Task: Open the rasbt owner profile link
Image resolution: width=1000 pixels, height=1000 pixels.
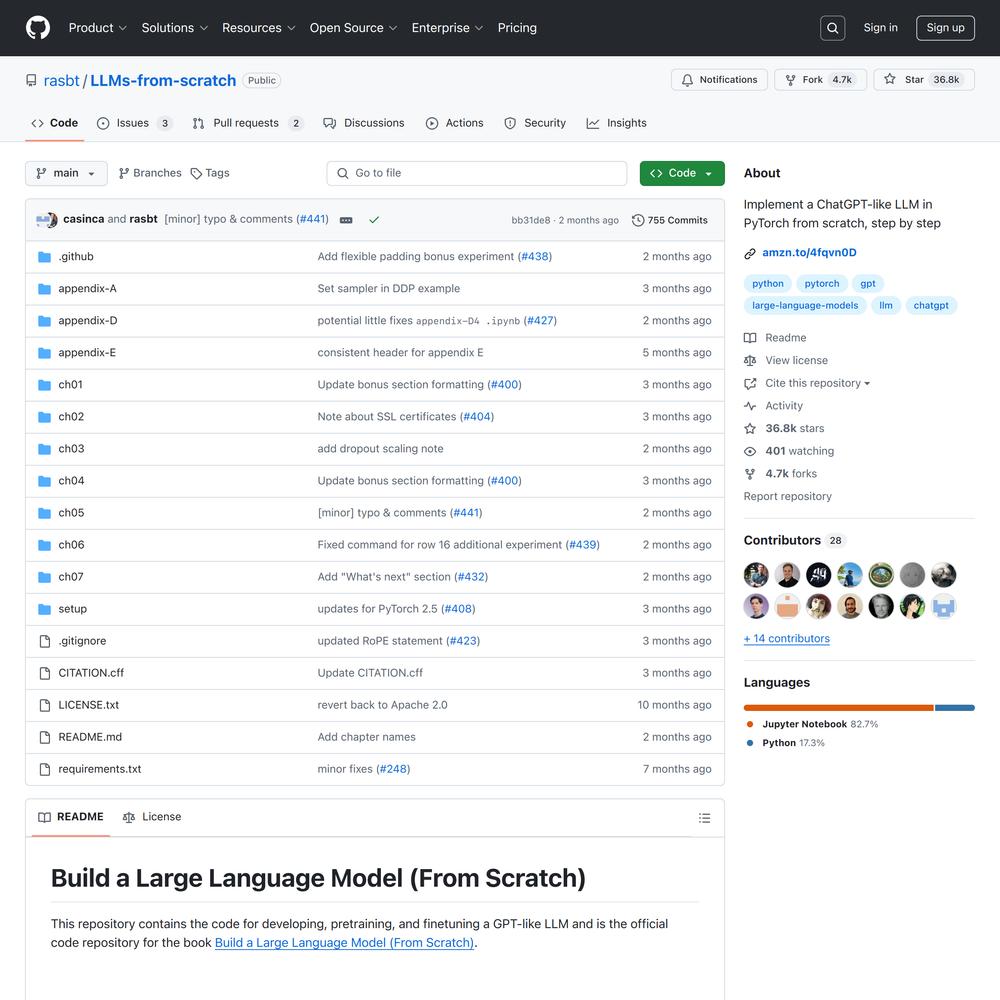Action: 61,81
